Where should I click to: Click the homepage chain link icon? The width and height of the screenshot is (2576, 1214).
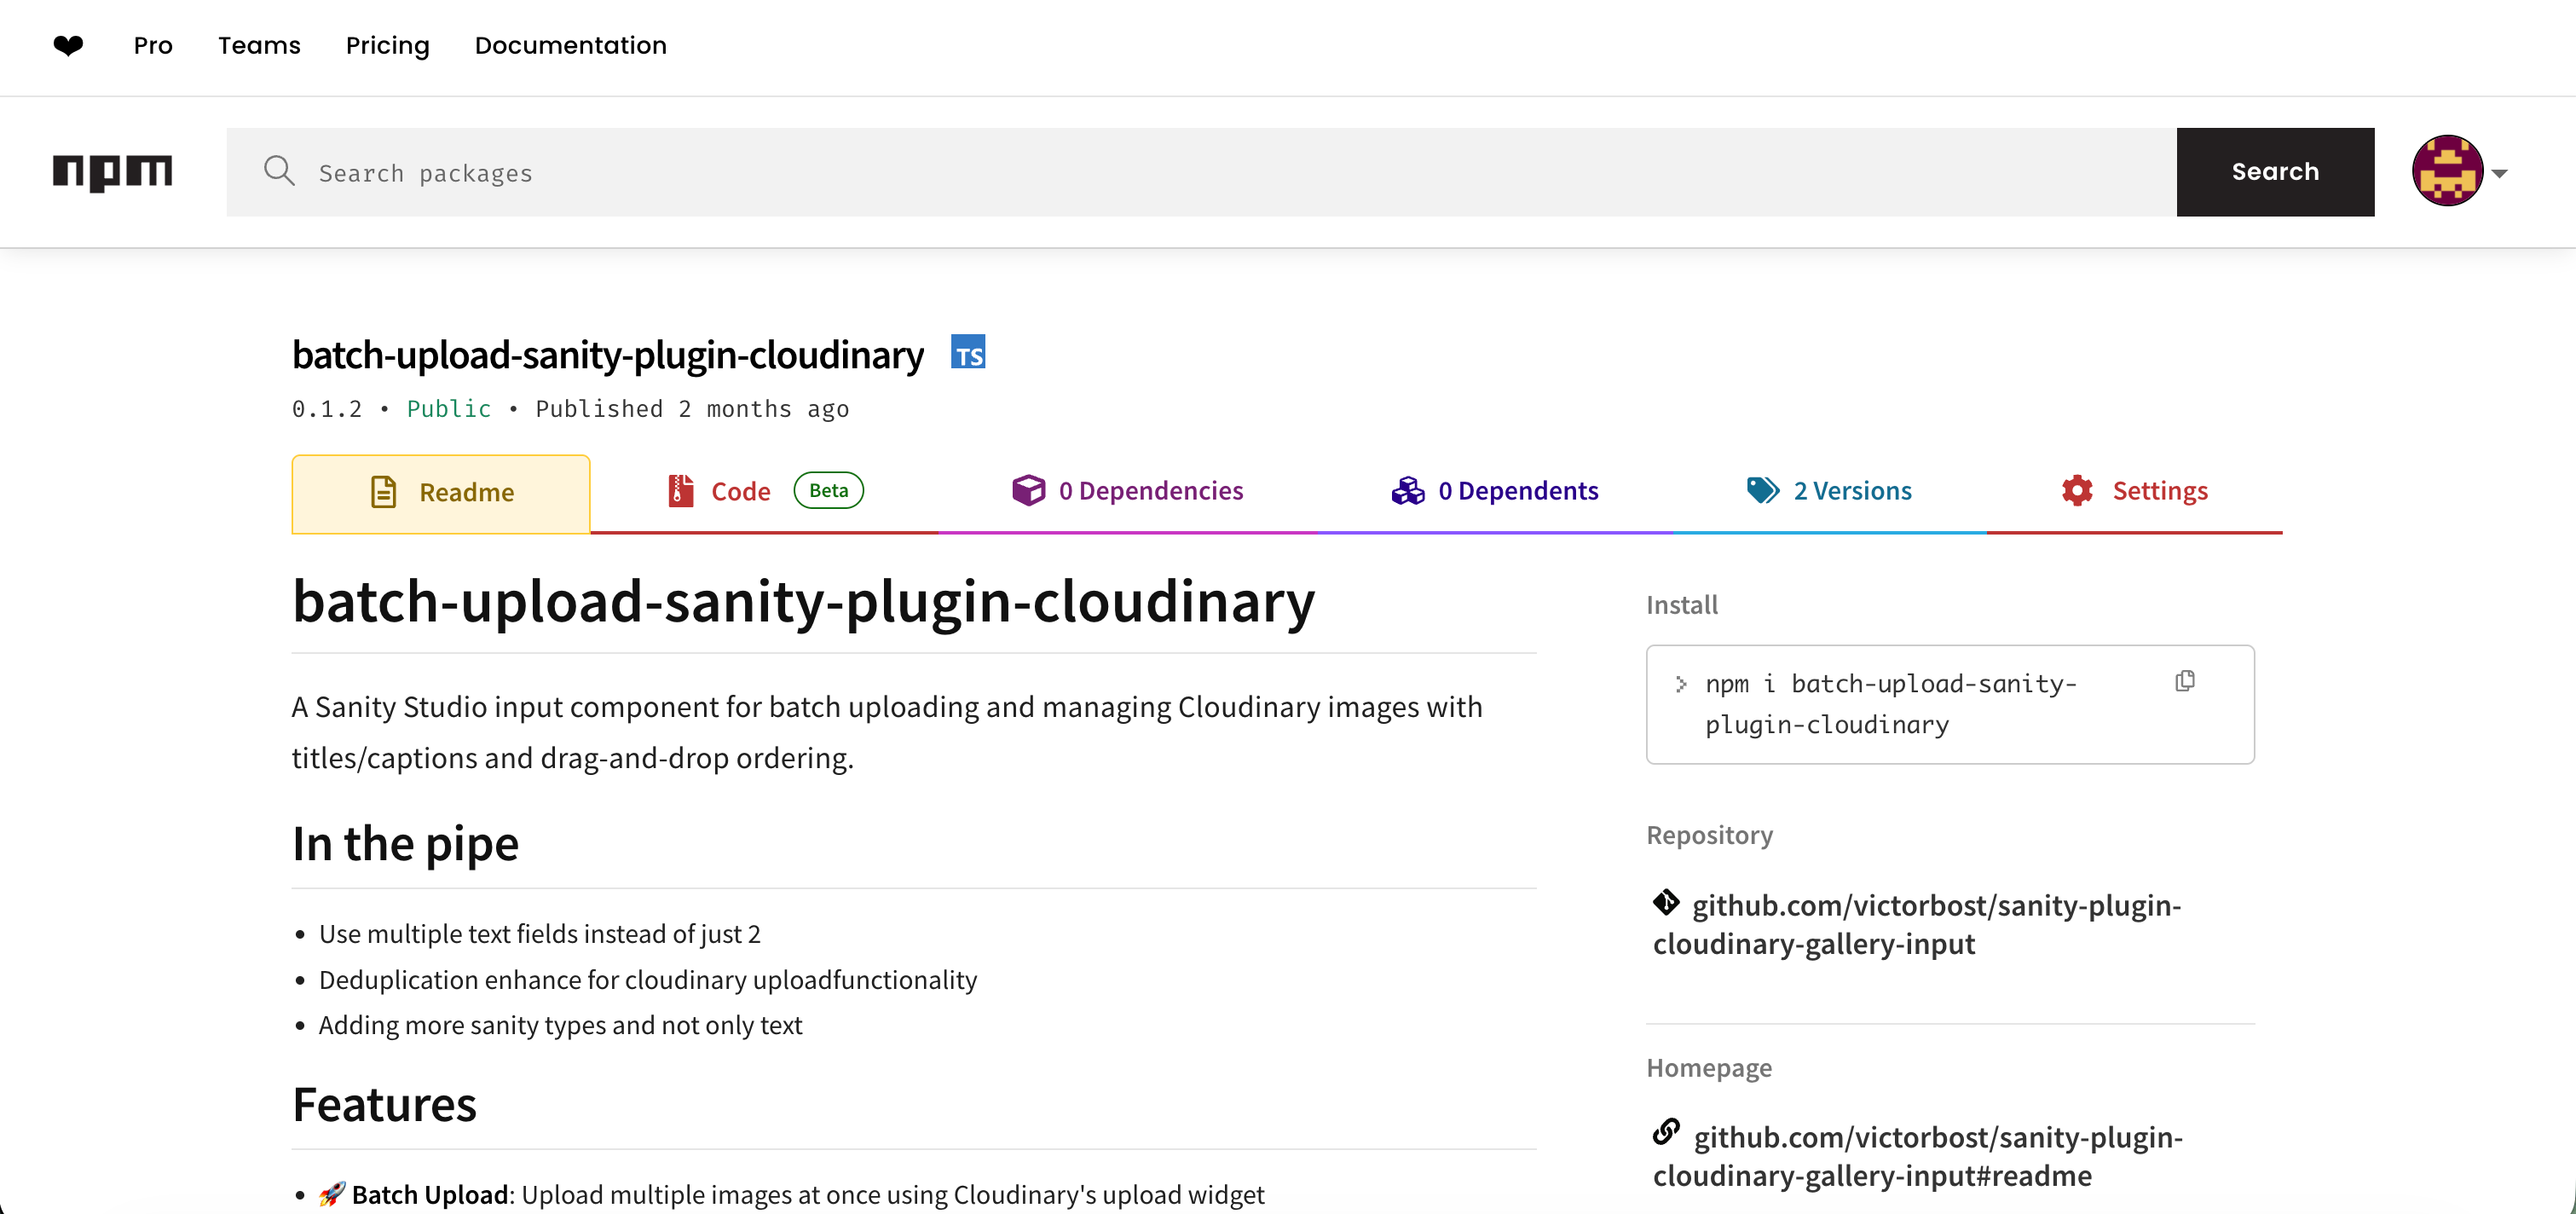1666,1132
